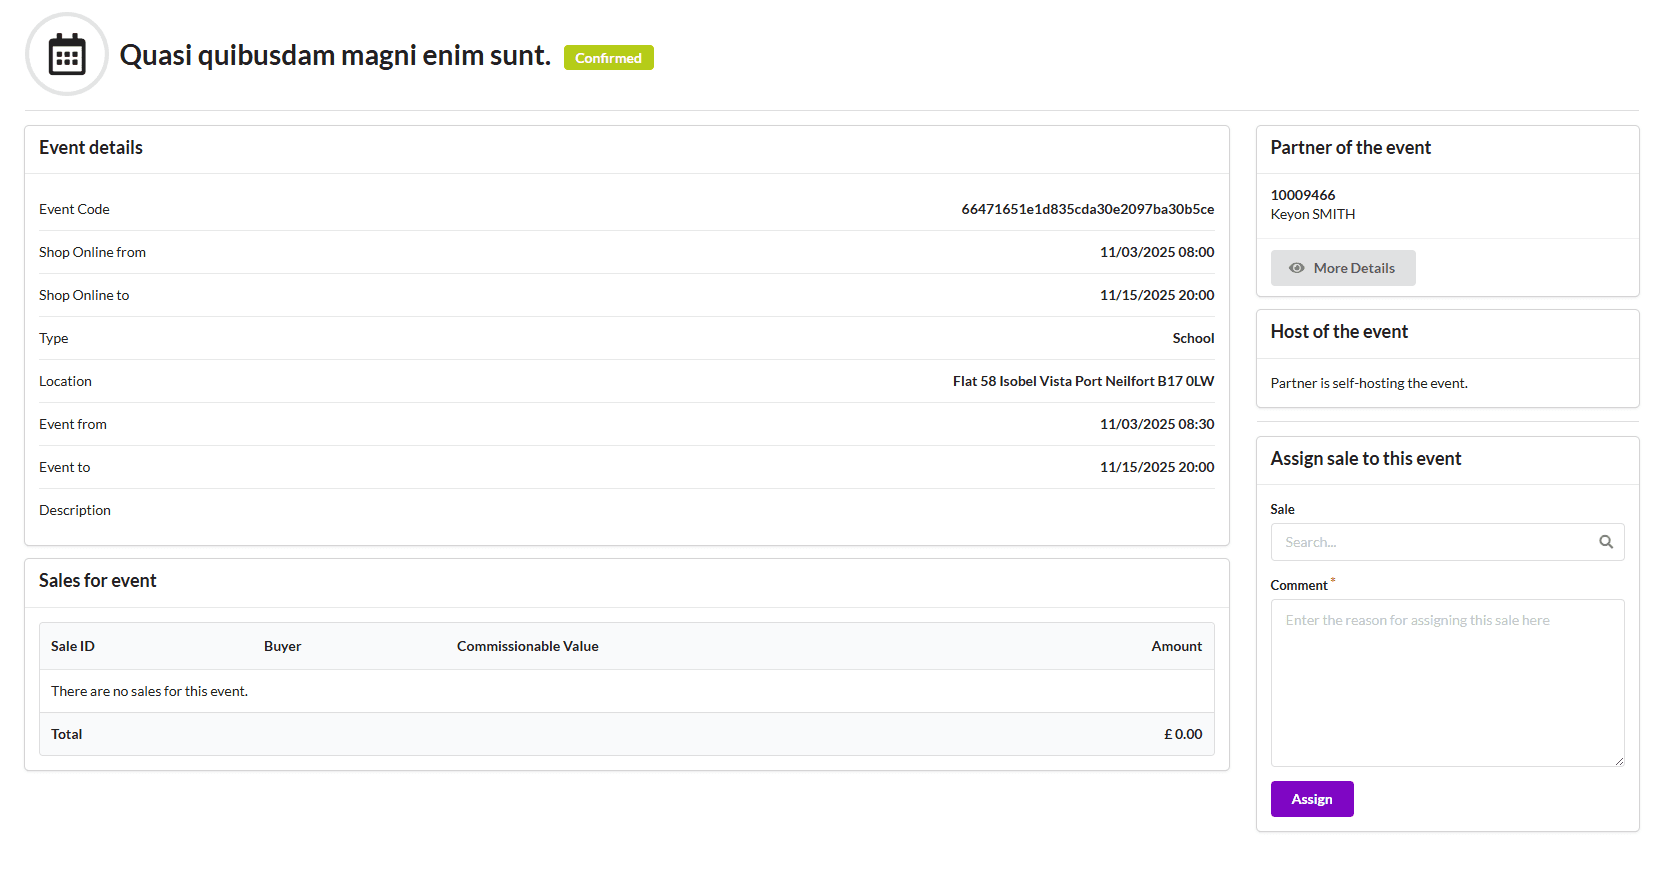Click into the Comment text area
Viewport: 1659px width, 887px height.
1446,682
